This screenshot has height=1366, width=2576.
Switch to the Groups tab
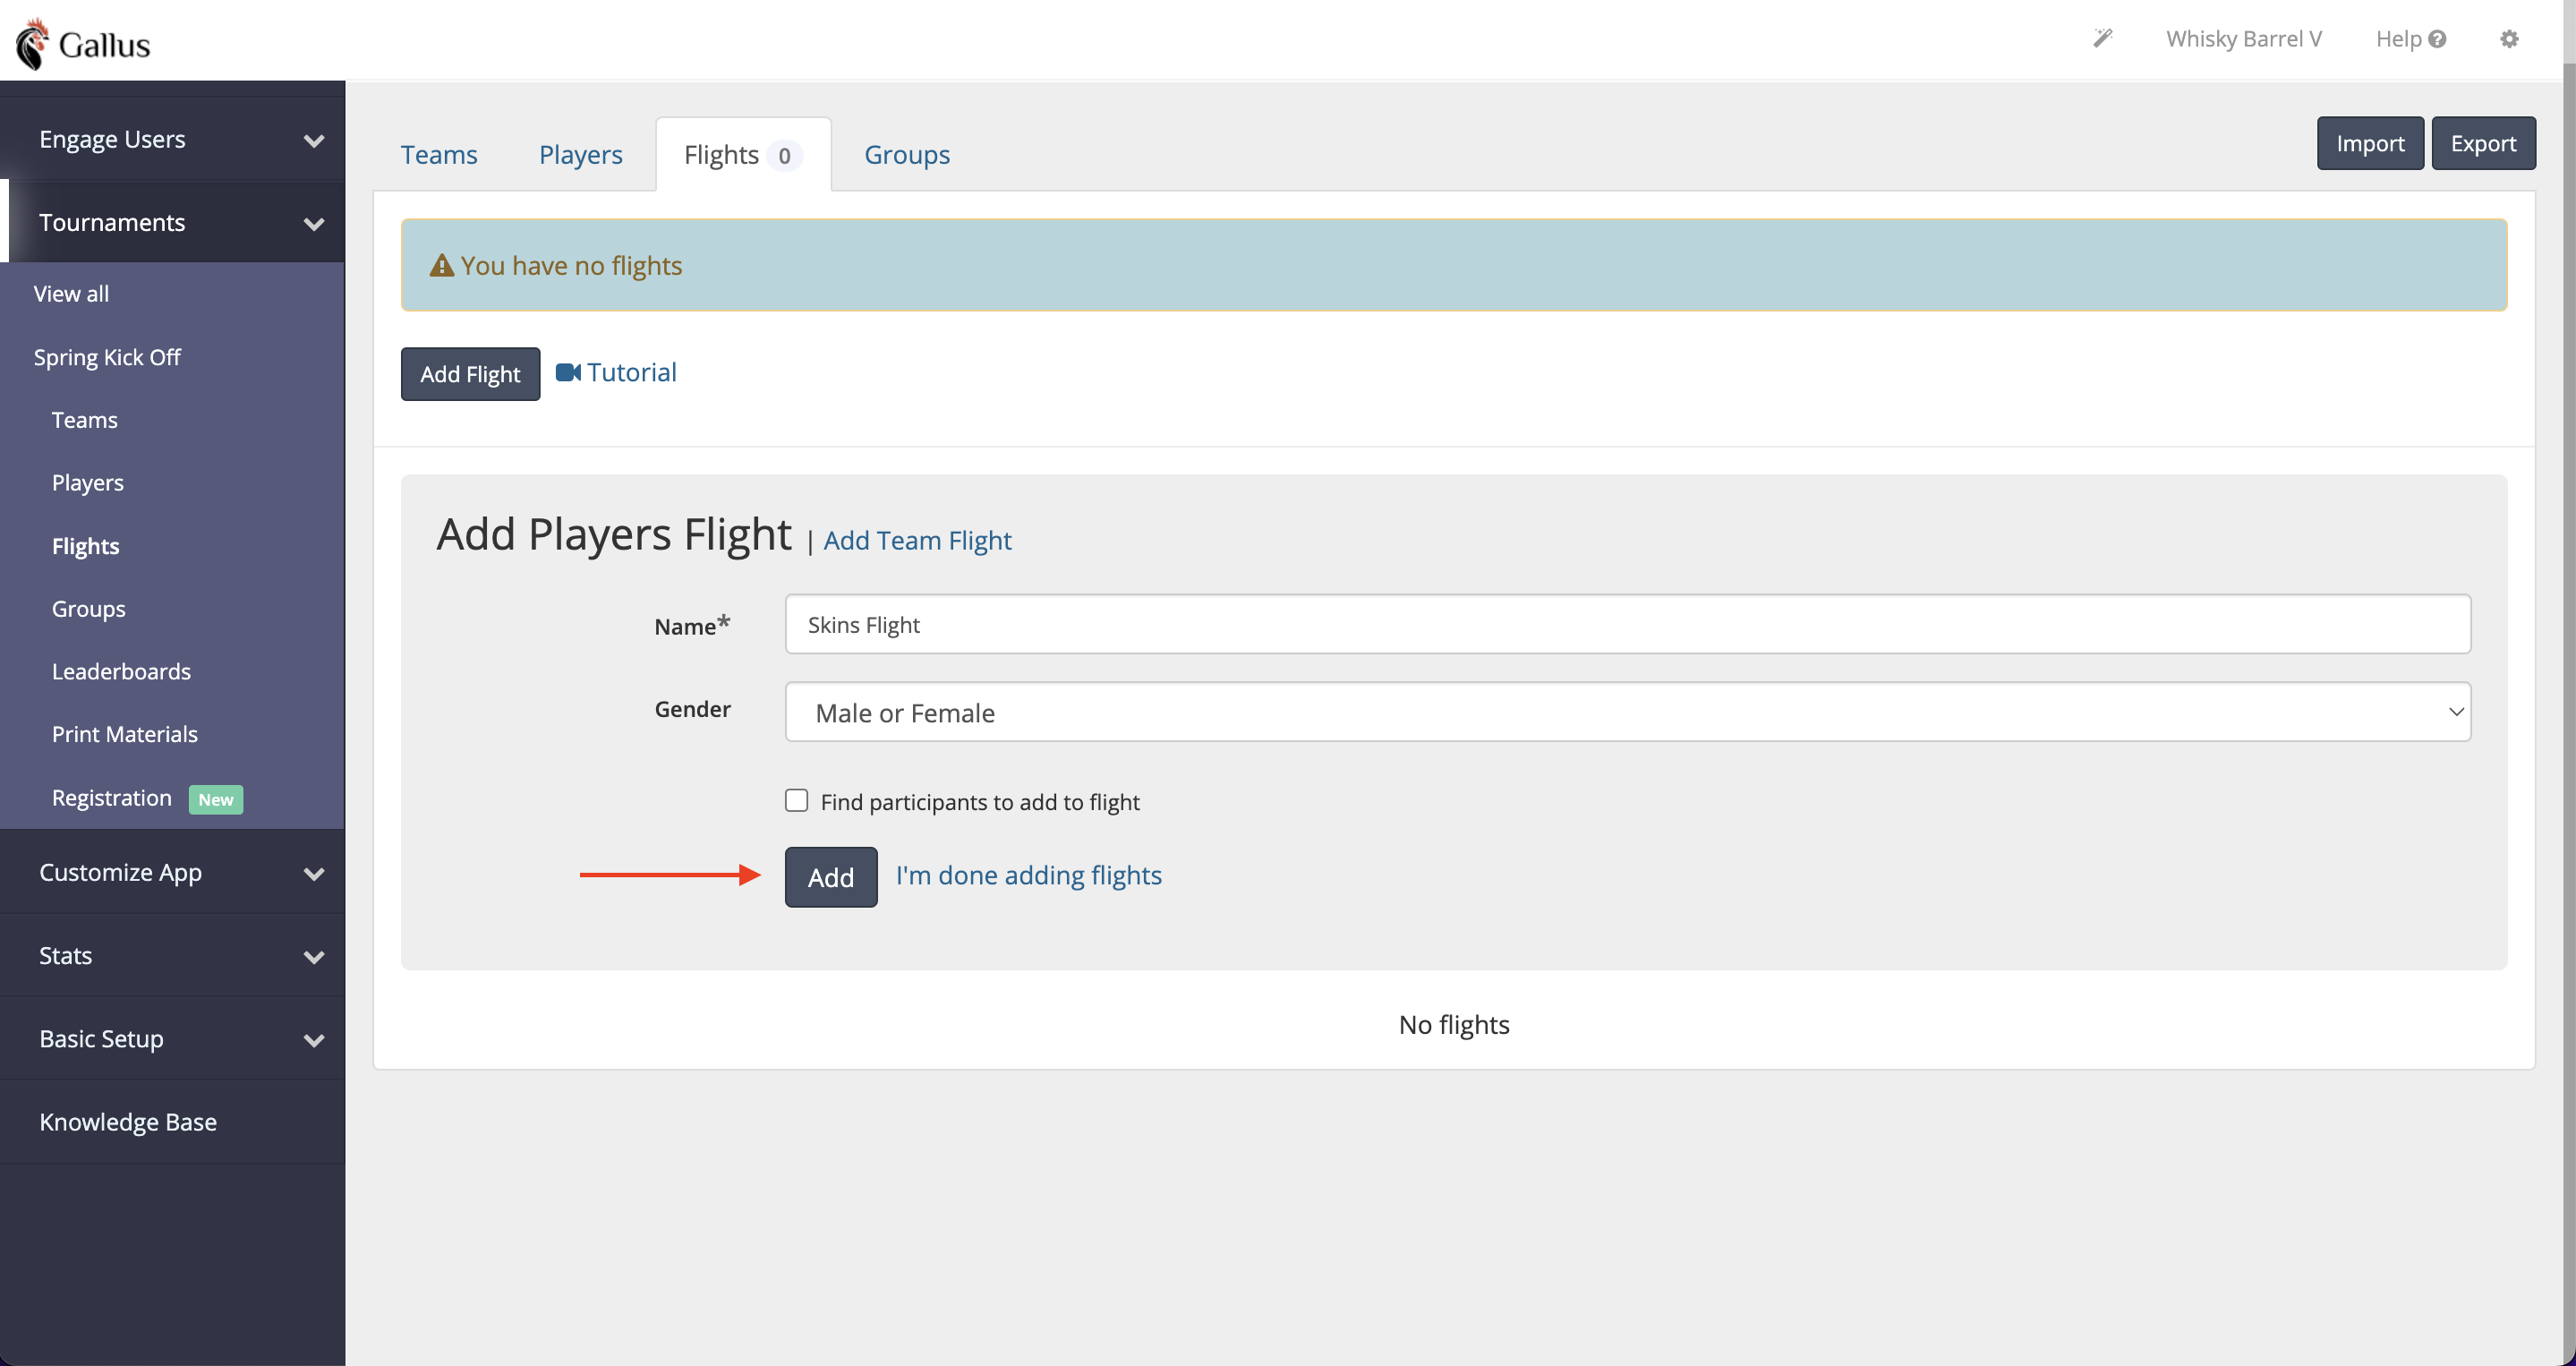coord(906,154)
